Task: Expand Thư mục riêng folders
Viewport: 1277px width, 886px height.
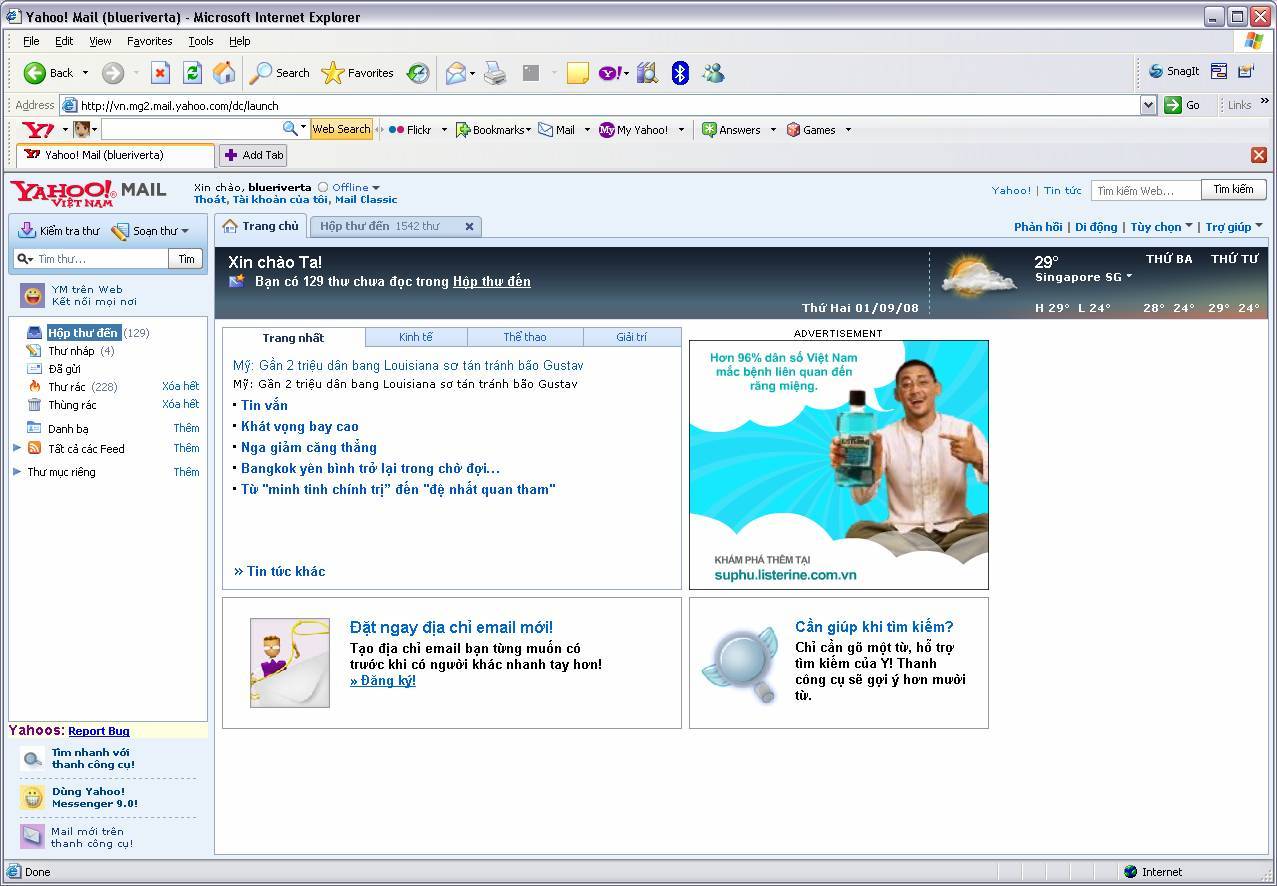Action: pos(17,471)
